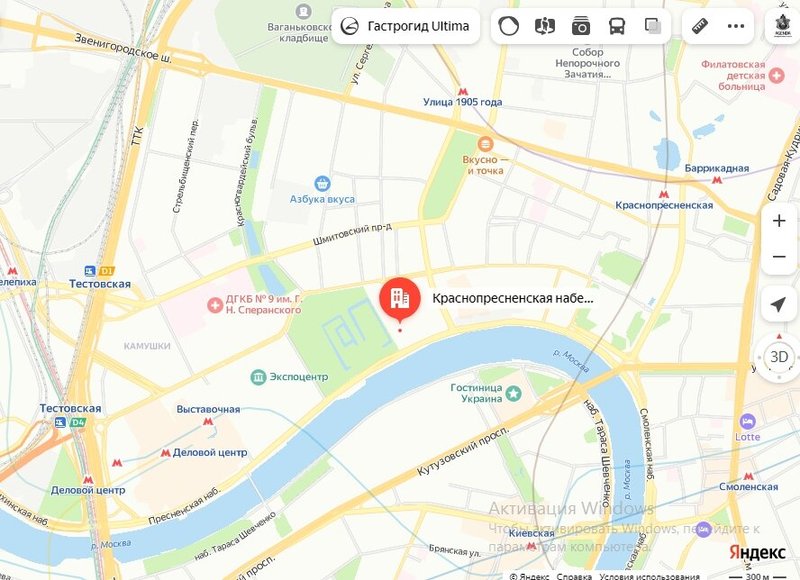The width and height of the screenshot is (800, 580).
Task: Zoom in with plus button
Action: coord(779,221)
